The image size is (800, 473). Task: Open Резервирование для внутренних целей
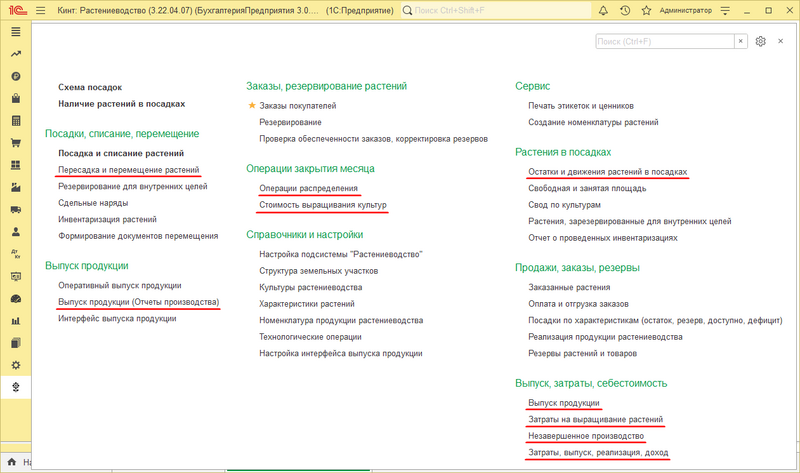pyautogui.click(x=133, y=186)
